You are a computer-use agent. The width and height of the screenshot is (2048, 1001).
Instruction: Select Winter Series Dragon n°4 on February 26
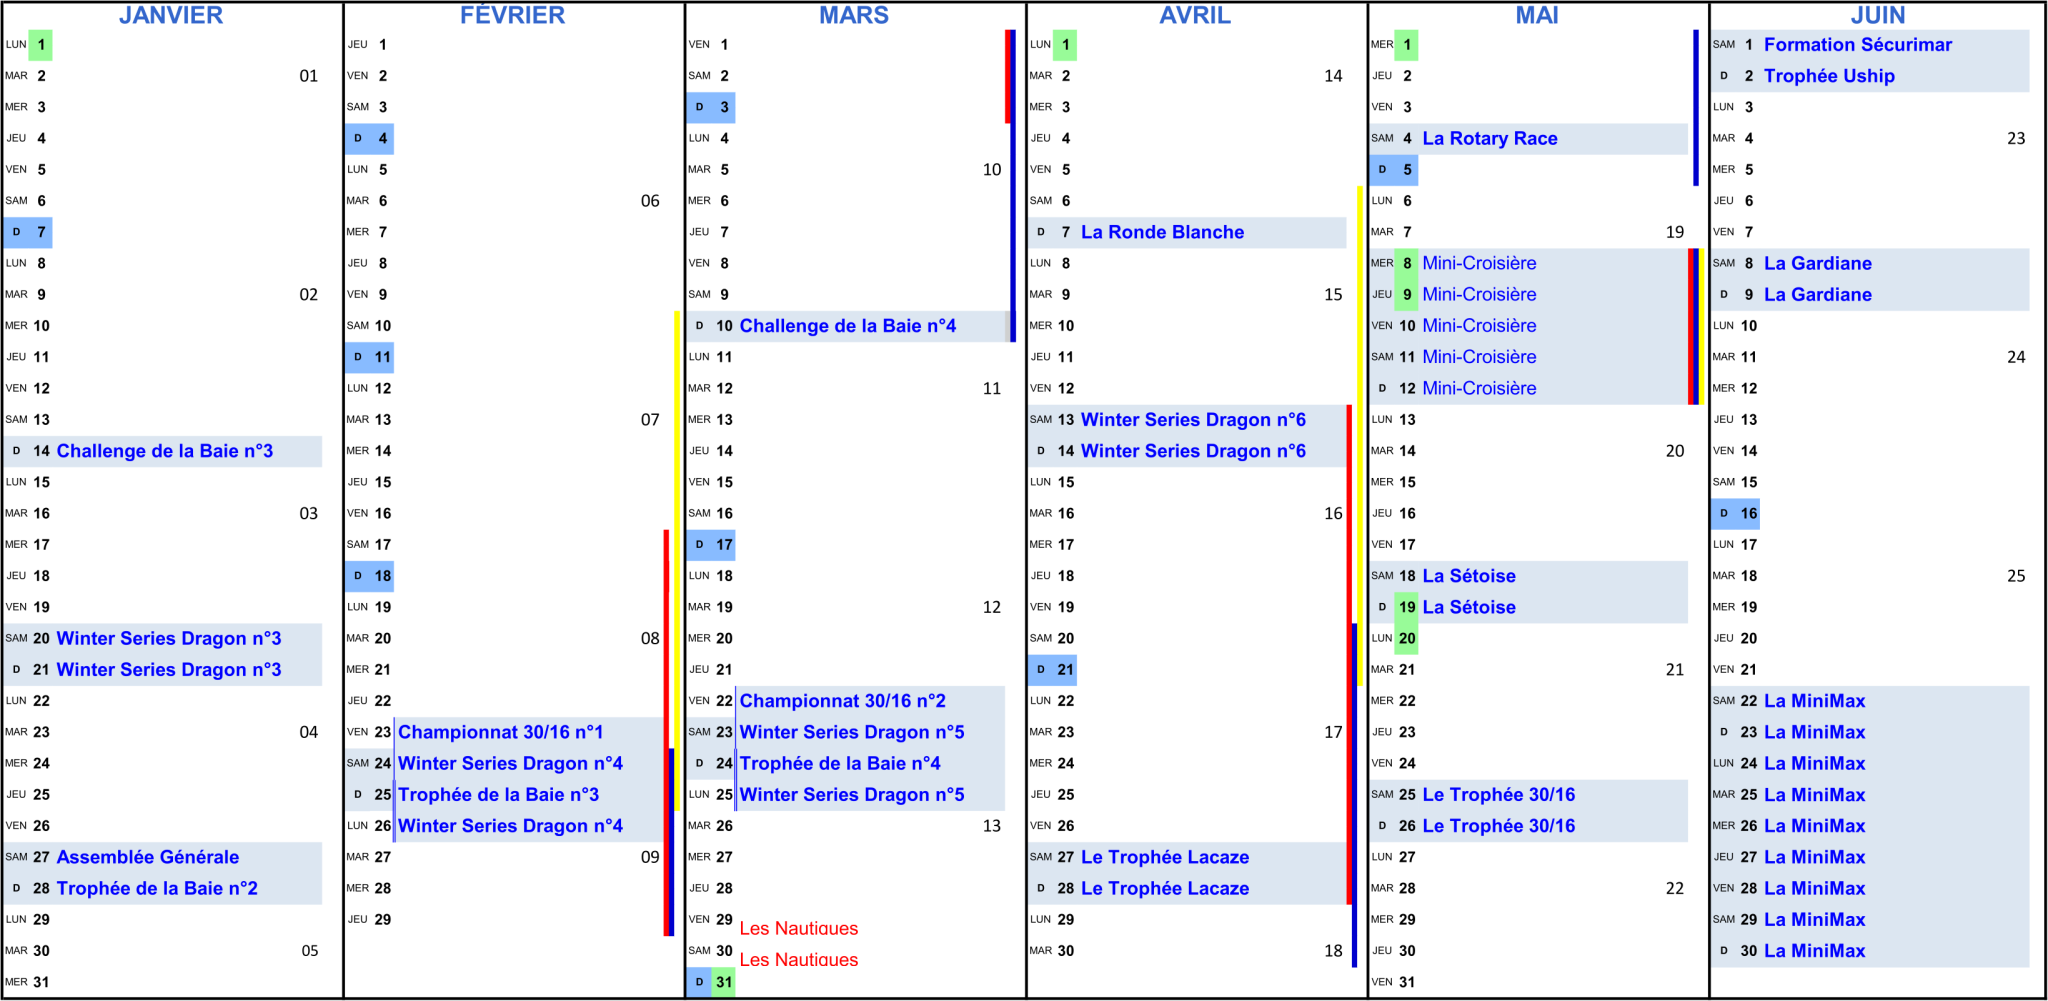click(x=510, y=826)
